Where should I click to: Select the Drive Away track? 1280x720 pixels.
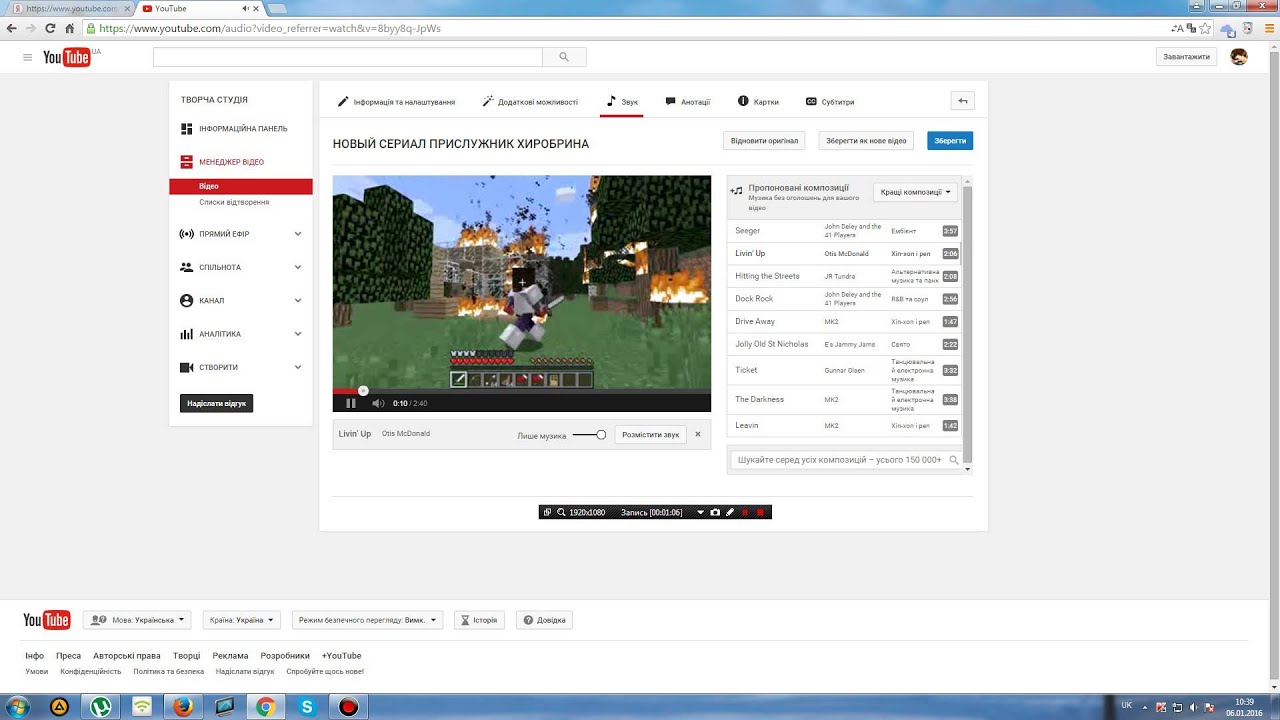point(844,322)
